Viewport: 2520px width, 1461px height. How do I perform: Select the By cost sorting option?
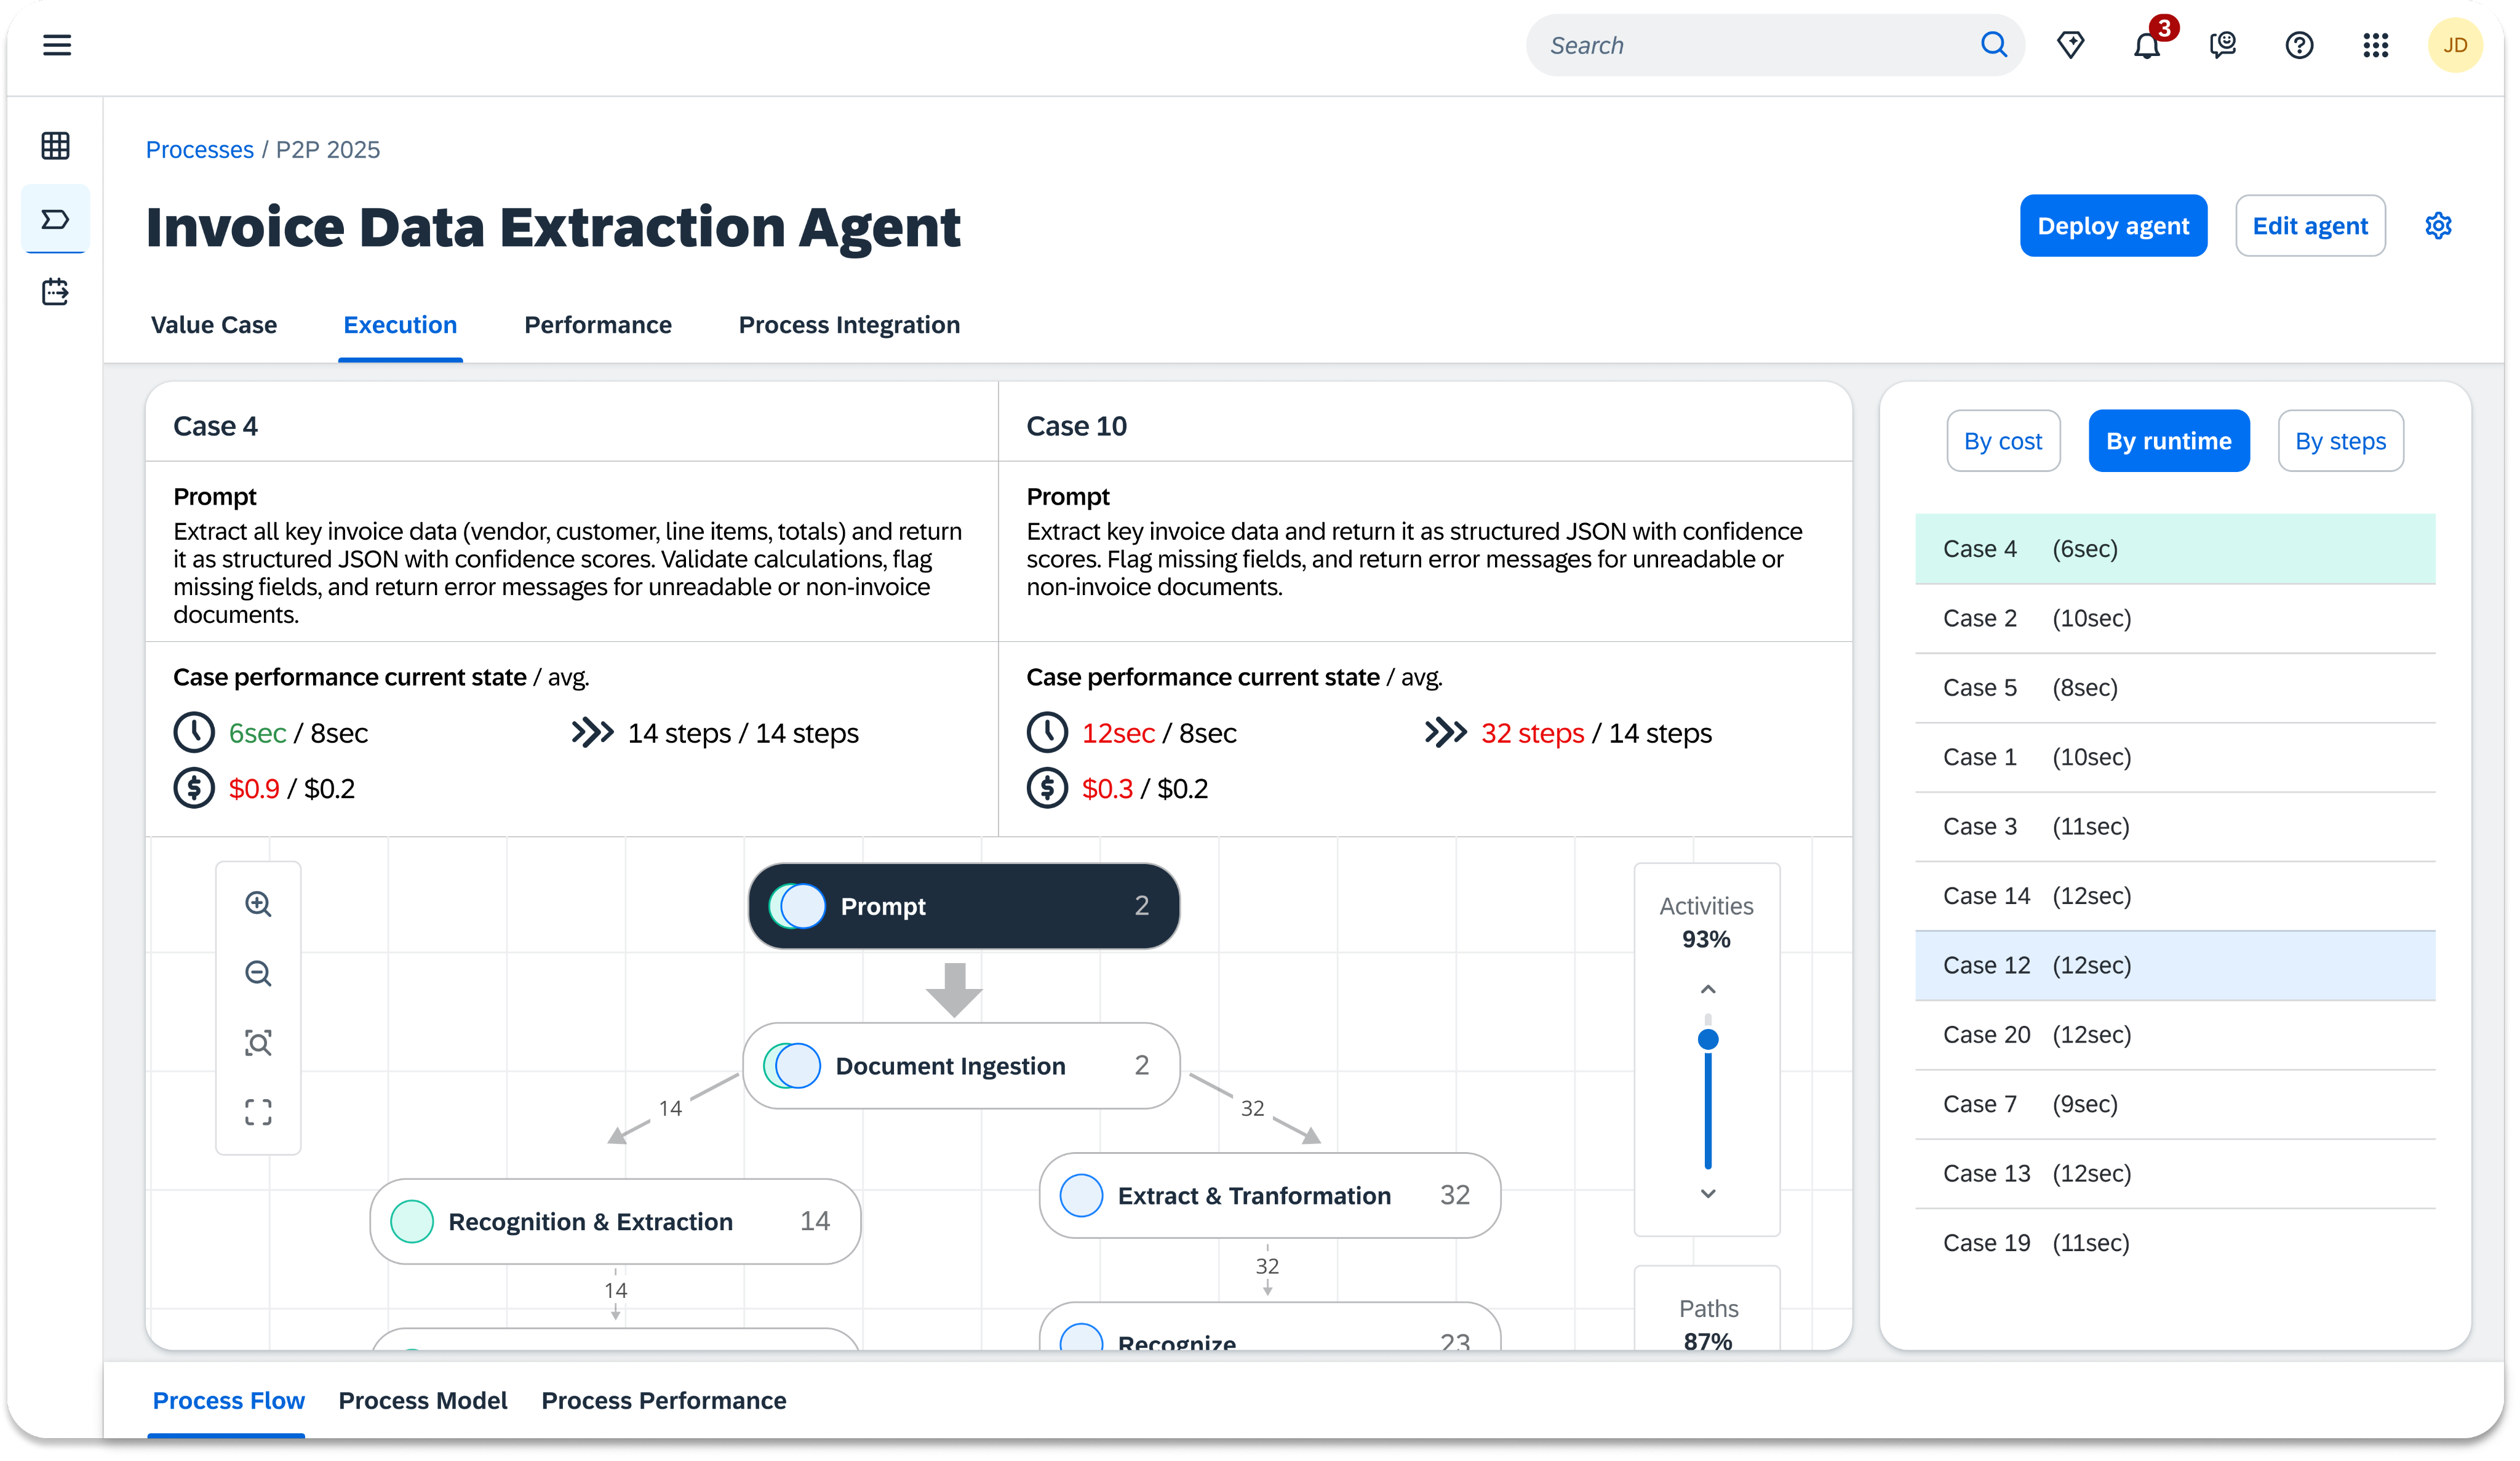point(2002,441)
